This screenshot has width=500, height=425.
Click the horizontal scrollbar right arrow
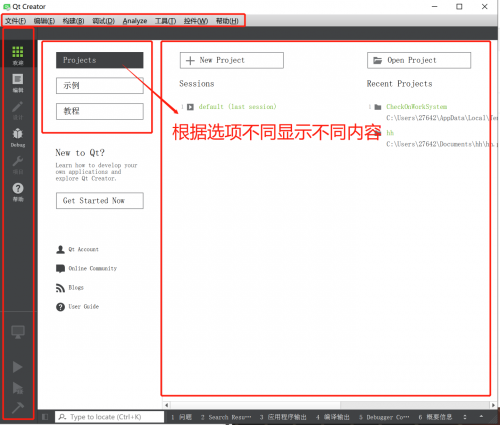pos(493,405)
